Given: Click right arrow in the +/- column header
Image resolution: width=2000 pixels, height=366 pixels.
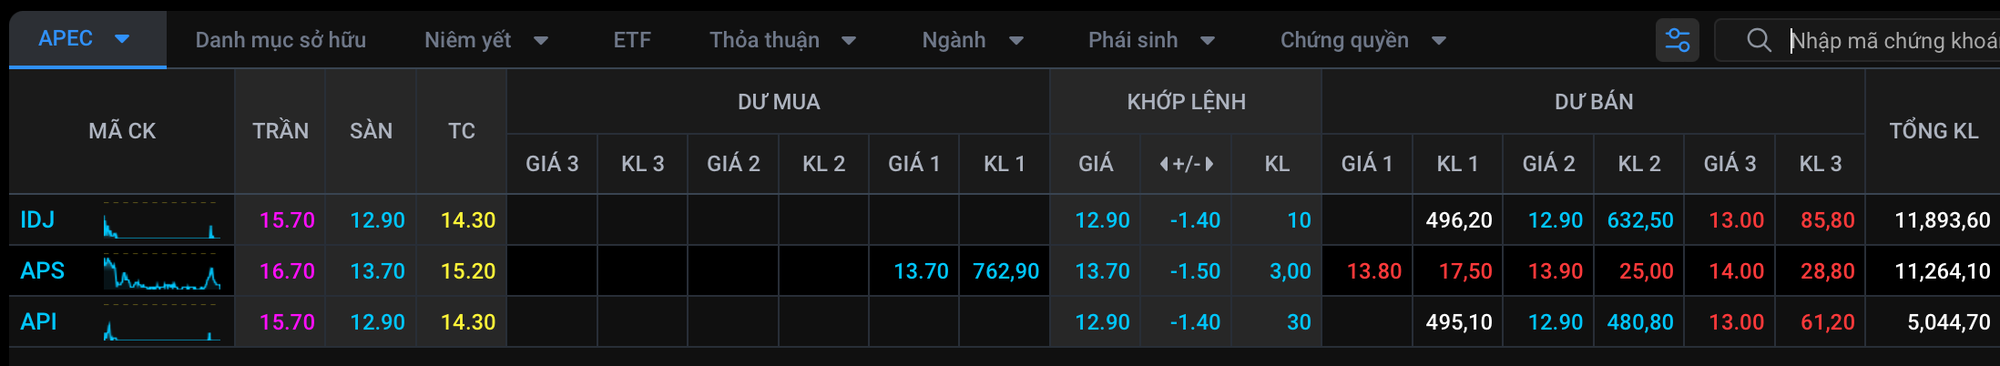Looking at the screenshot, I should pos(1210,164).
